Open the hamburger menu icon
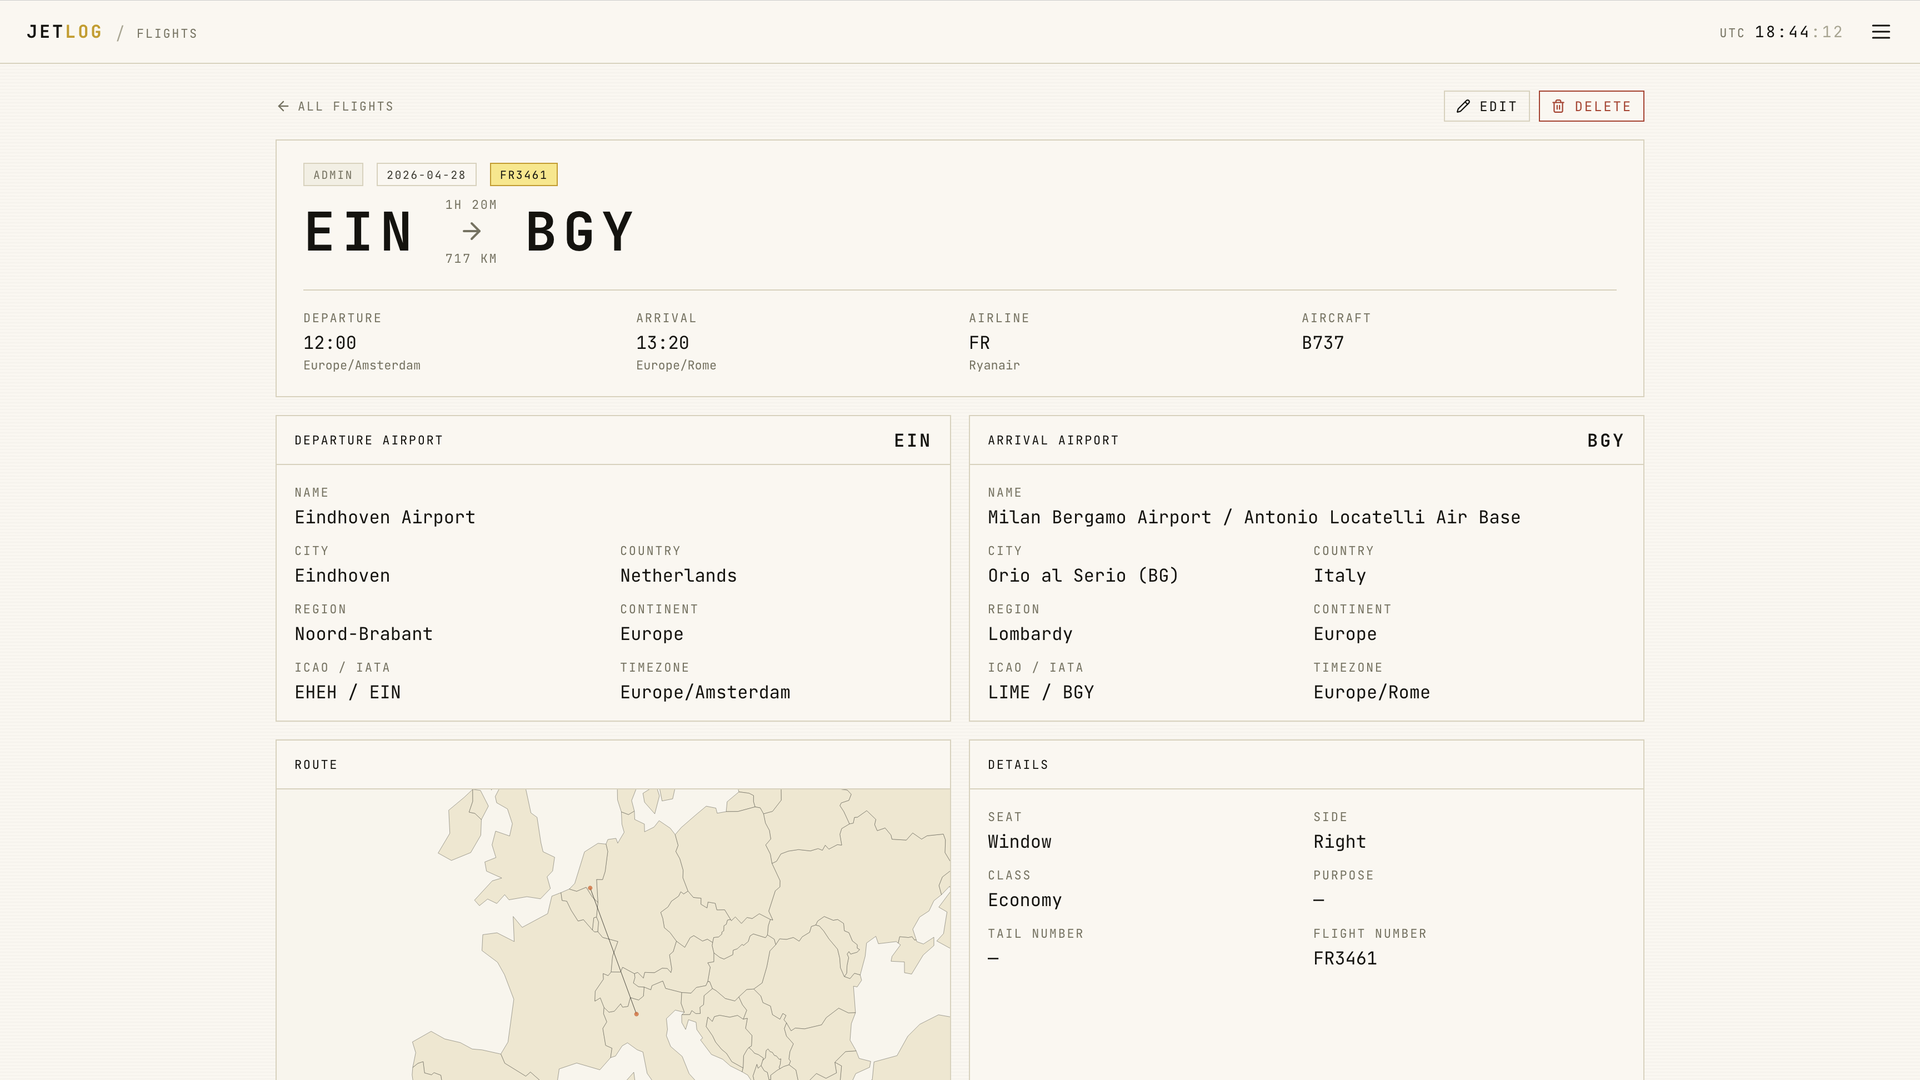1920x1080 pixels. click(1881, 32)
